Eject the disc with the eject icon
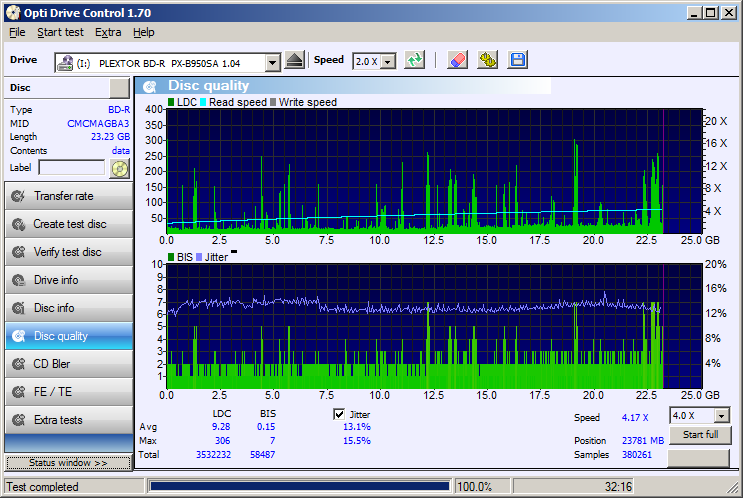This screenshot has height=498, width=743. click(x=295, y=60)
